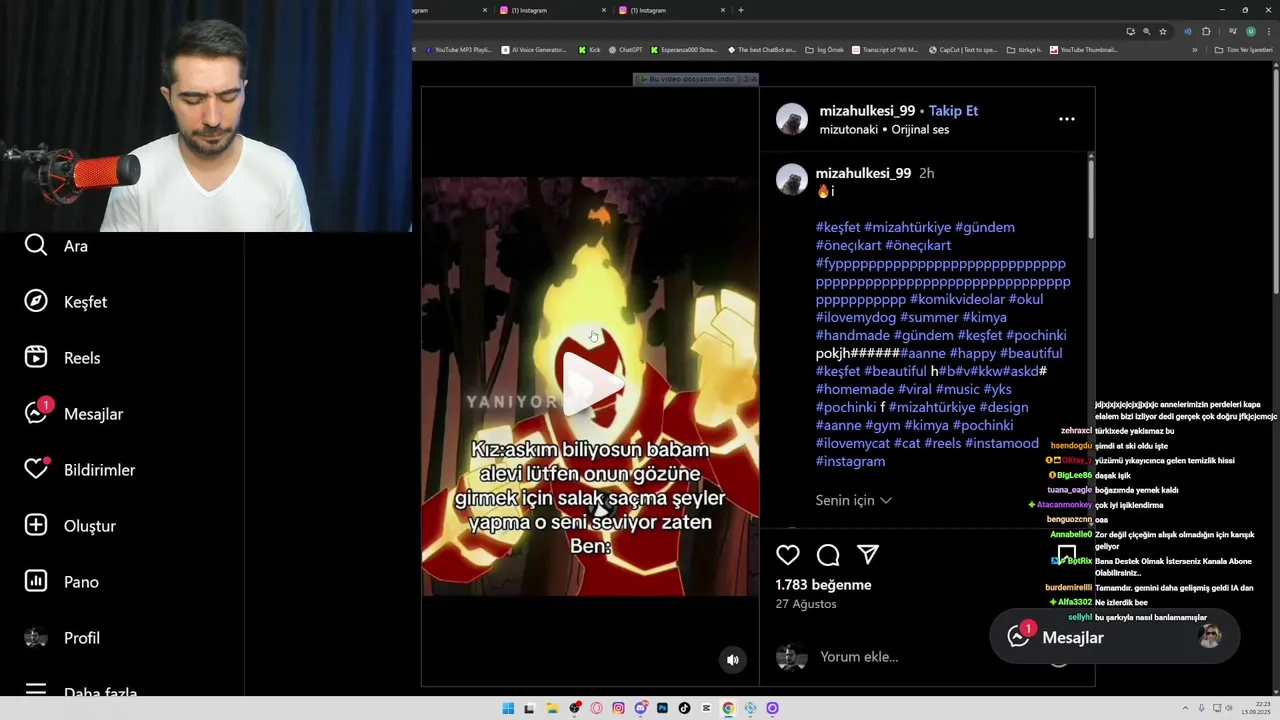Click #komikvideolar hashtag
Image resolution: width=1280 pixels, height=720 pixels.
coord(957,299)
